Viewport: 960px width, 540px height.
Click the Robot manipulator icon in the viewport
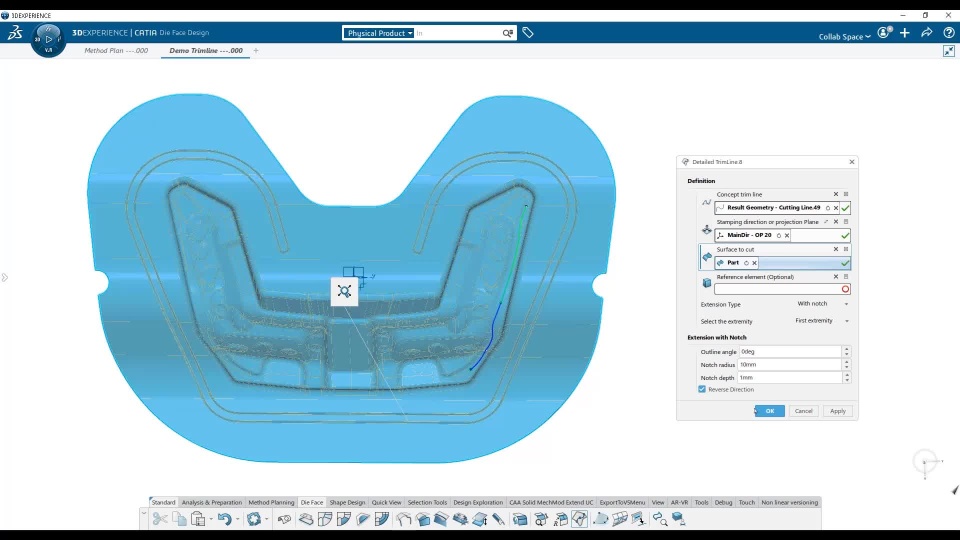point(344,291)
